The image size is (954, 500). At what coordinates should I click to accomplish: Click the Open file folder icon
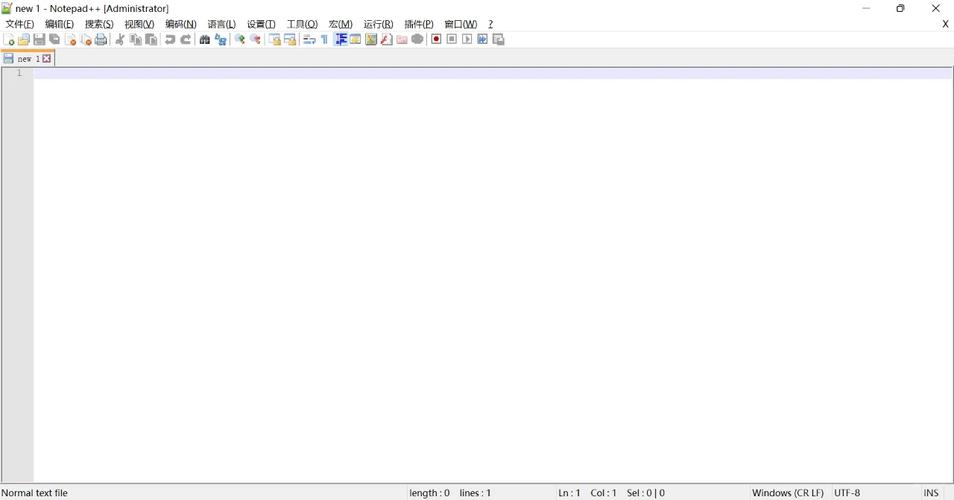click(24, 40)
